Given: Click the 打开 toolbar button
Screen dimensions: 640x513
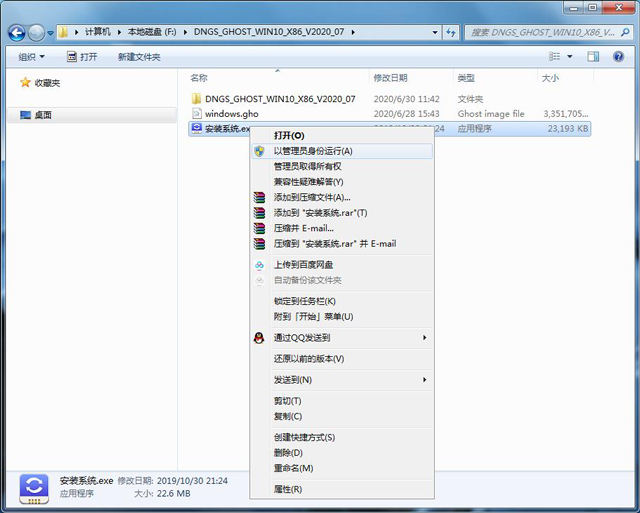Looking at the screenshot, I should [x=82, y=57].
